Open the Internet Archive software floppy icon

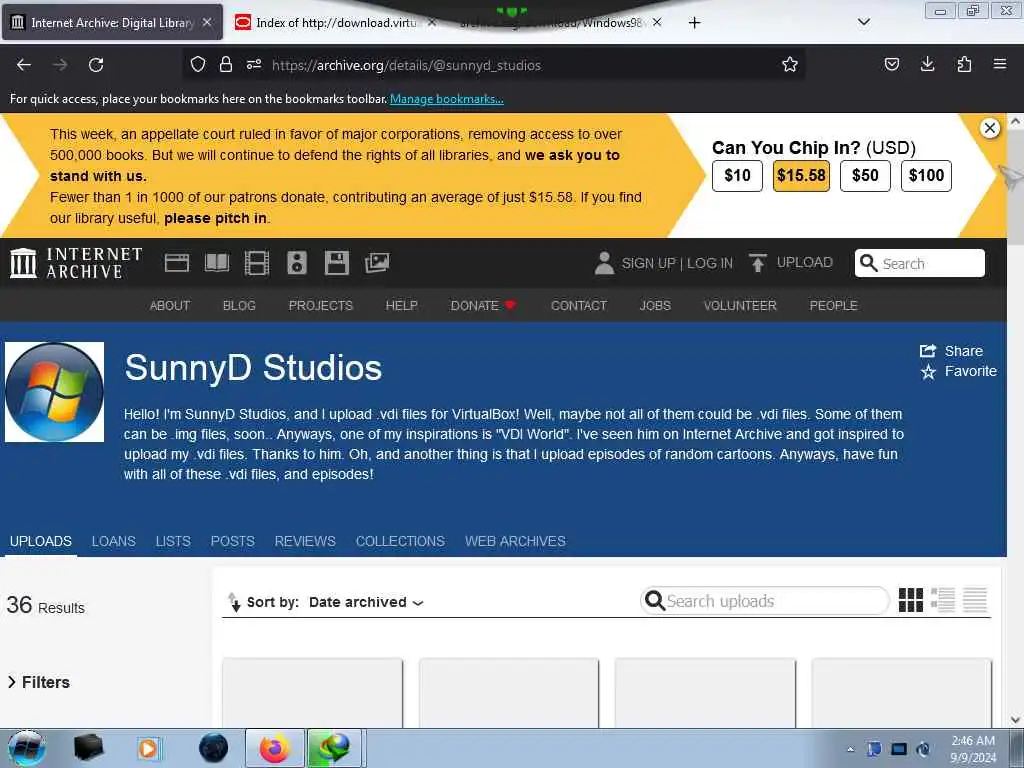coord(336,263)
